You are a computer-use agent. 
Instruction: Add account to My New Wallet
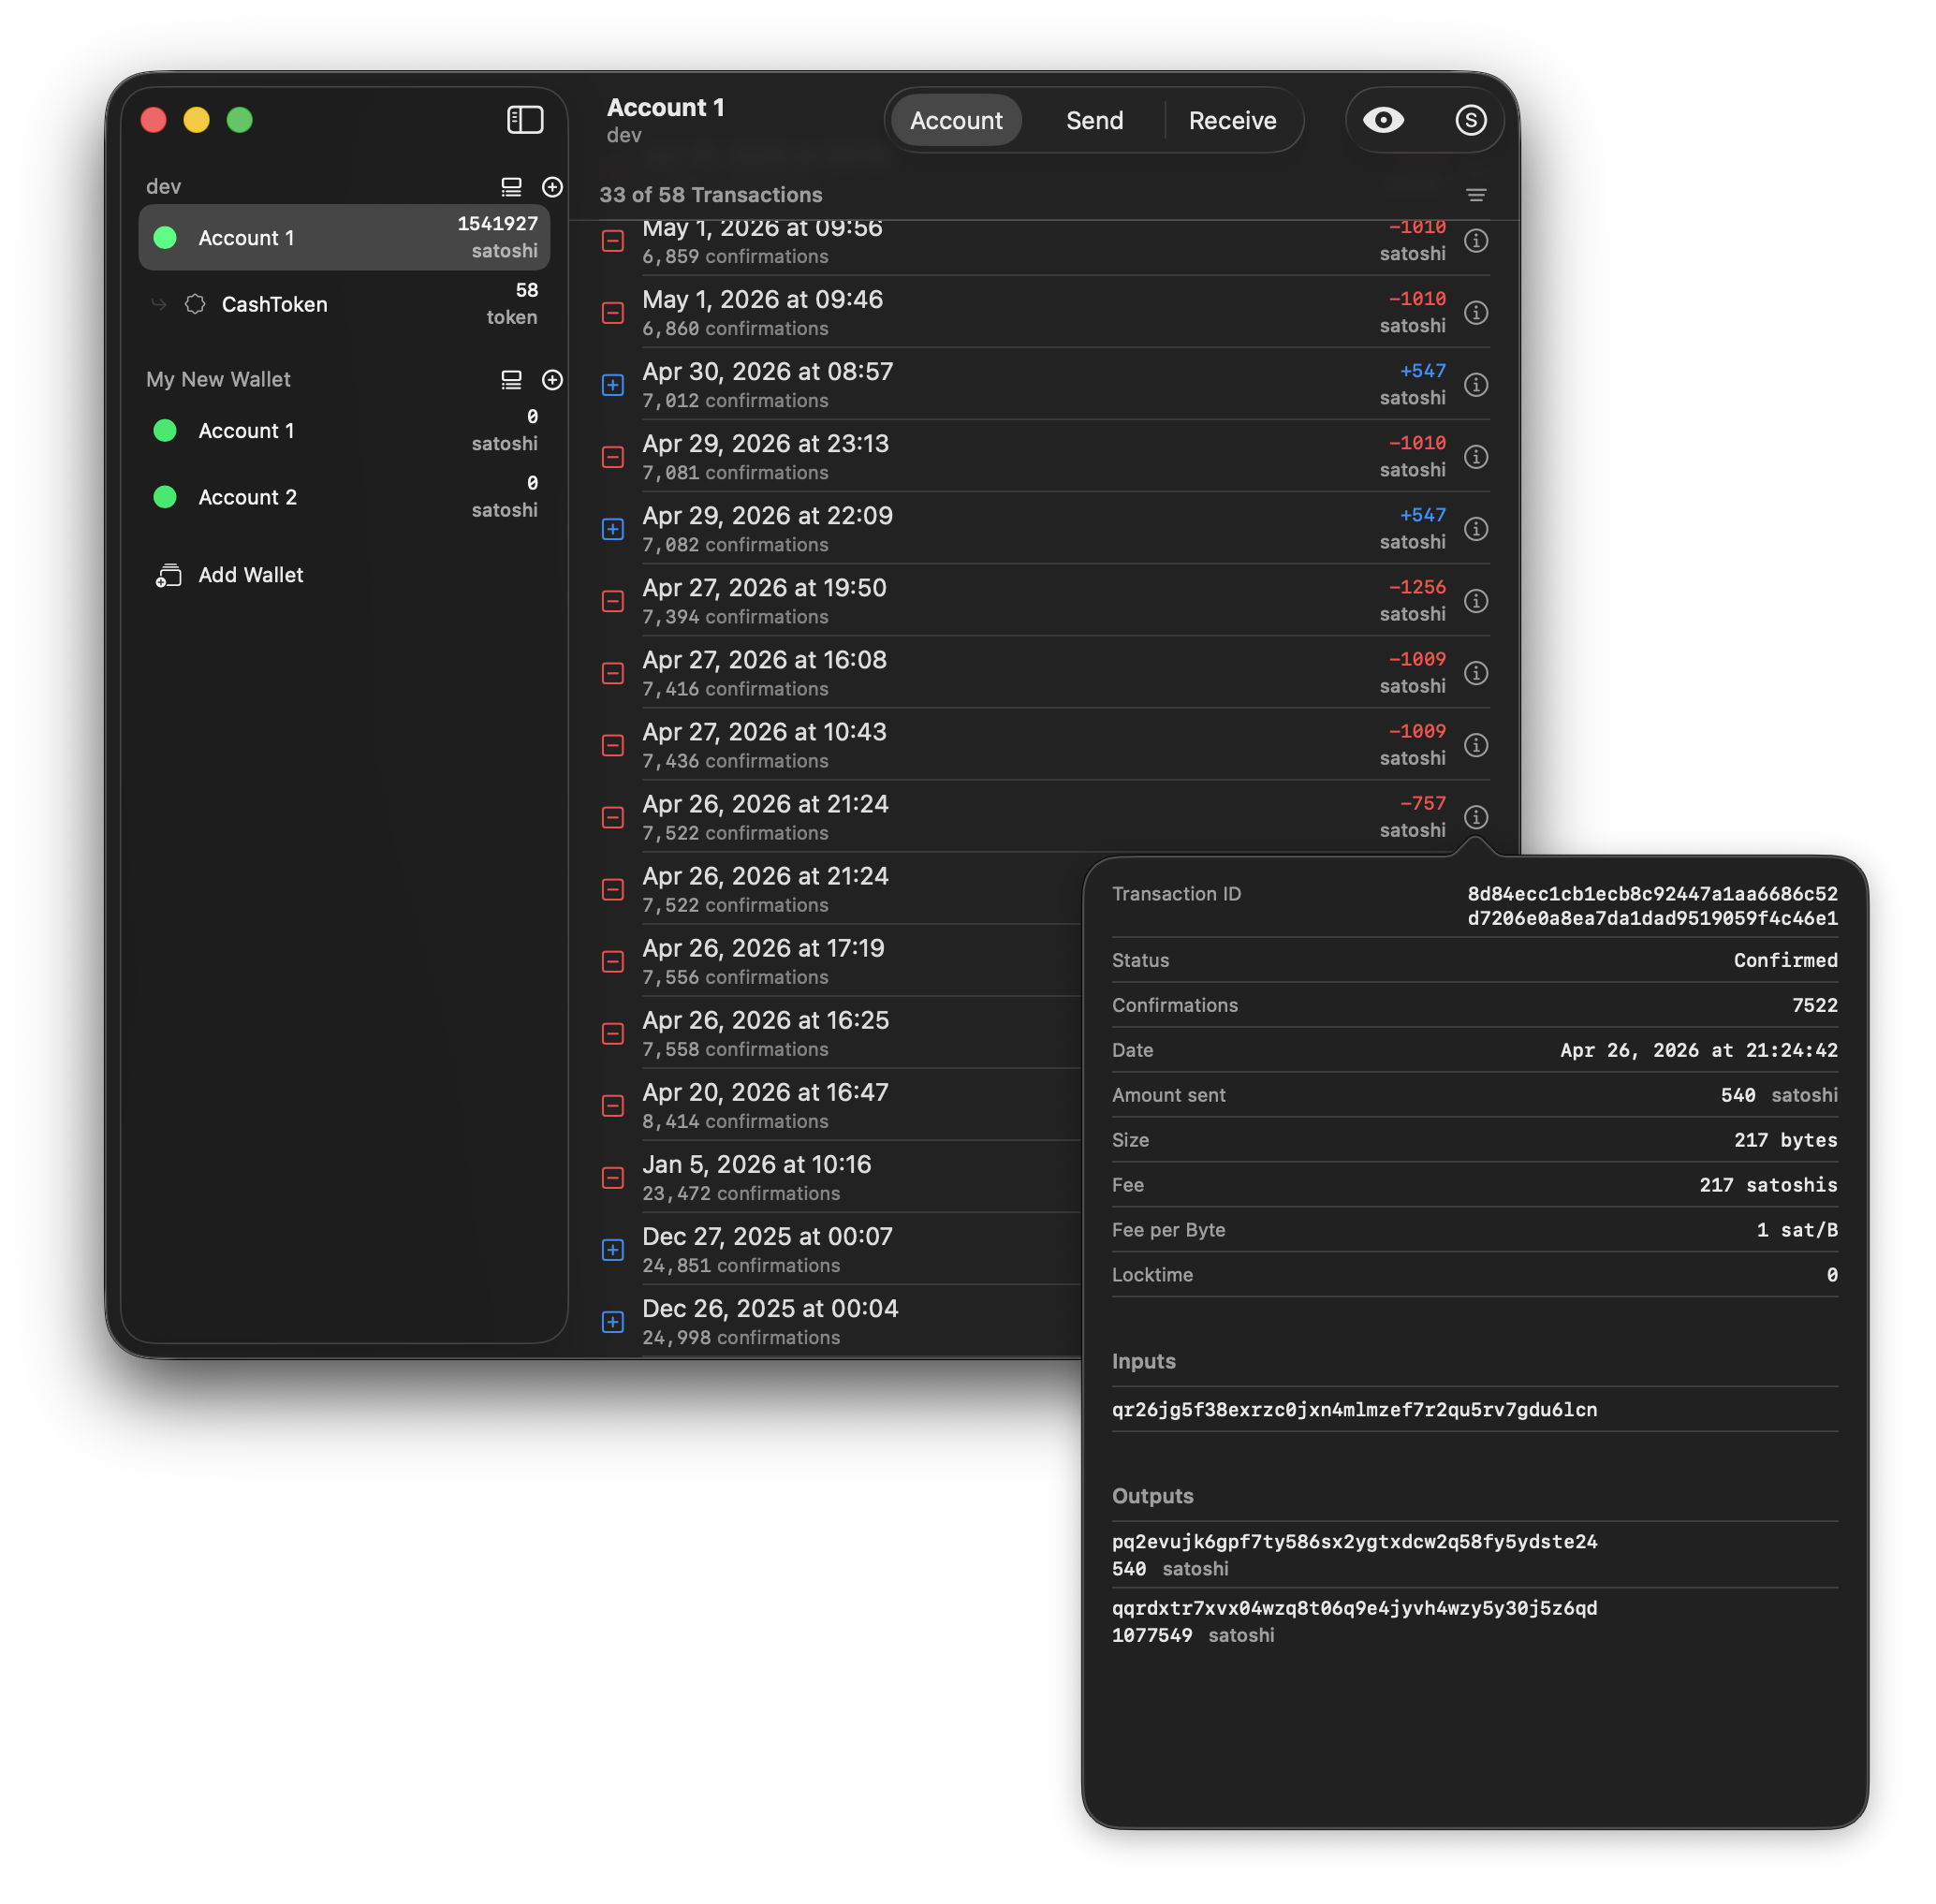(x=552, y=380)
